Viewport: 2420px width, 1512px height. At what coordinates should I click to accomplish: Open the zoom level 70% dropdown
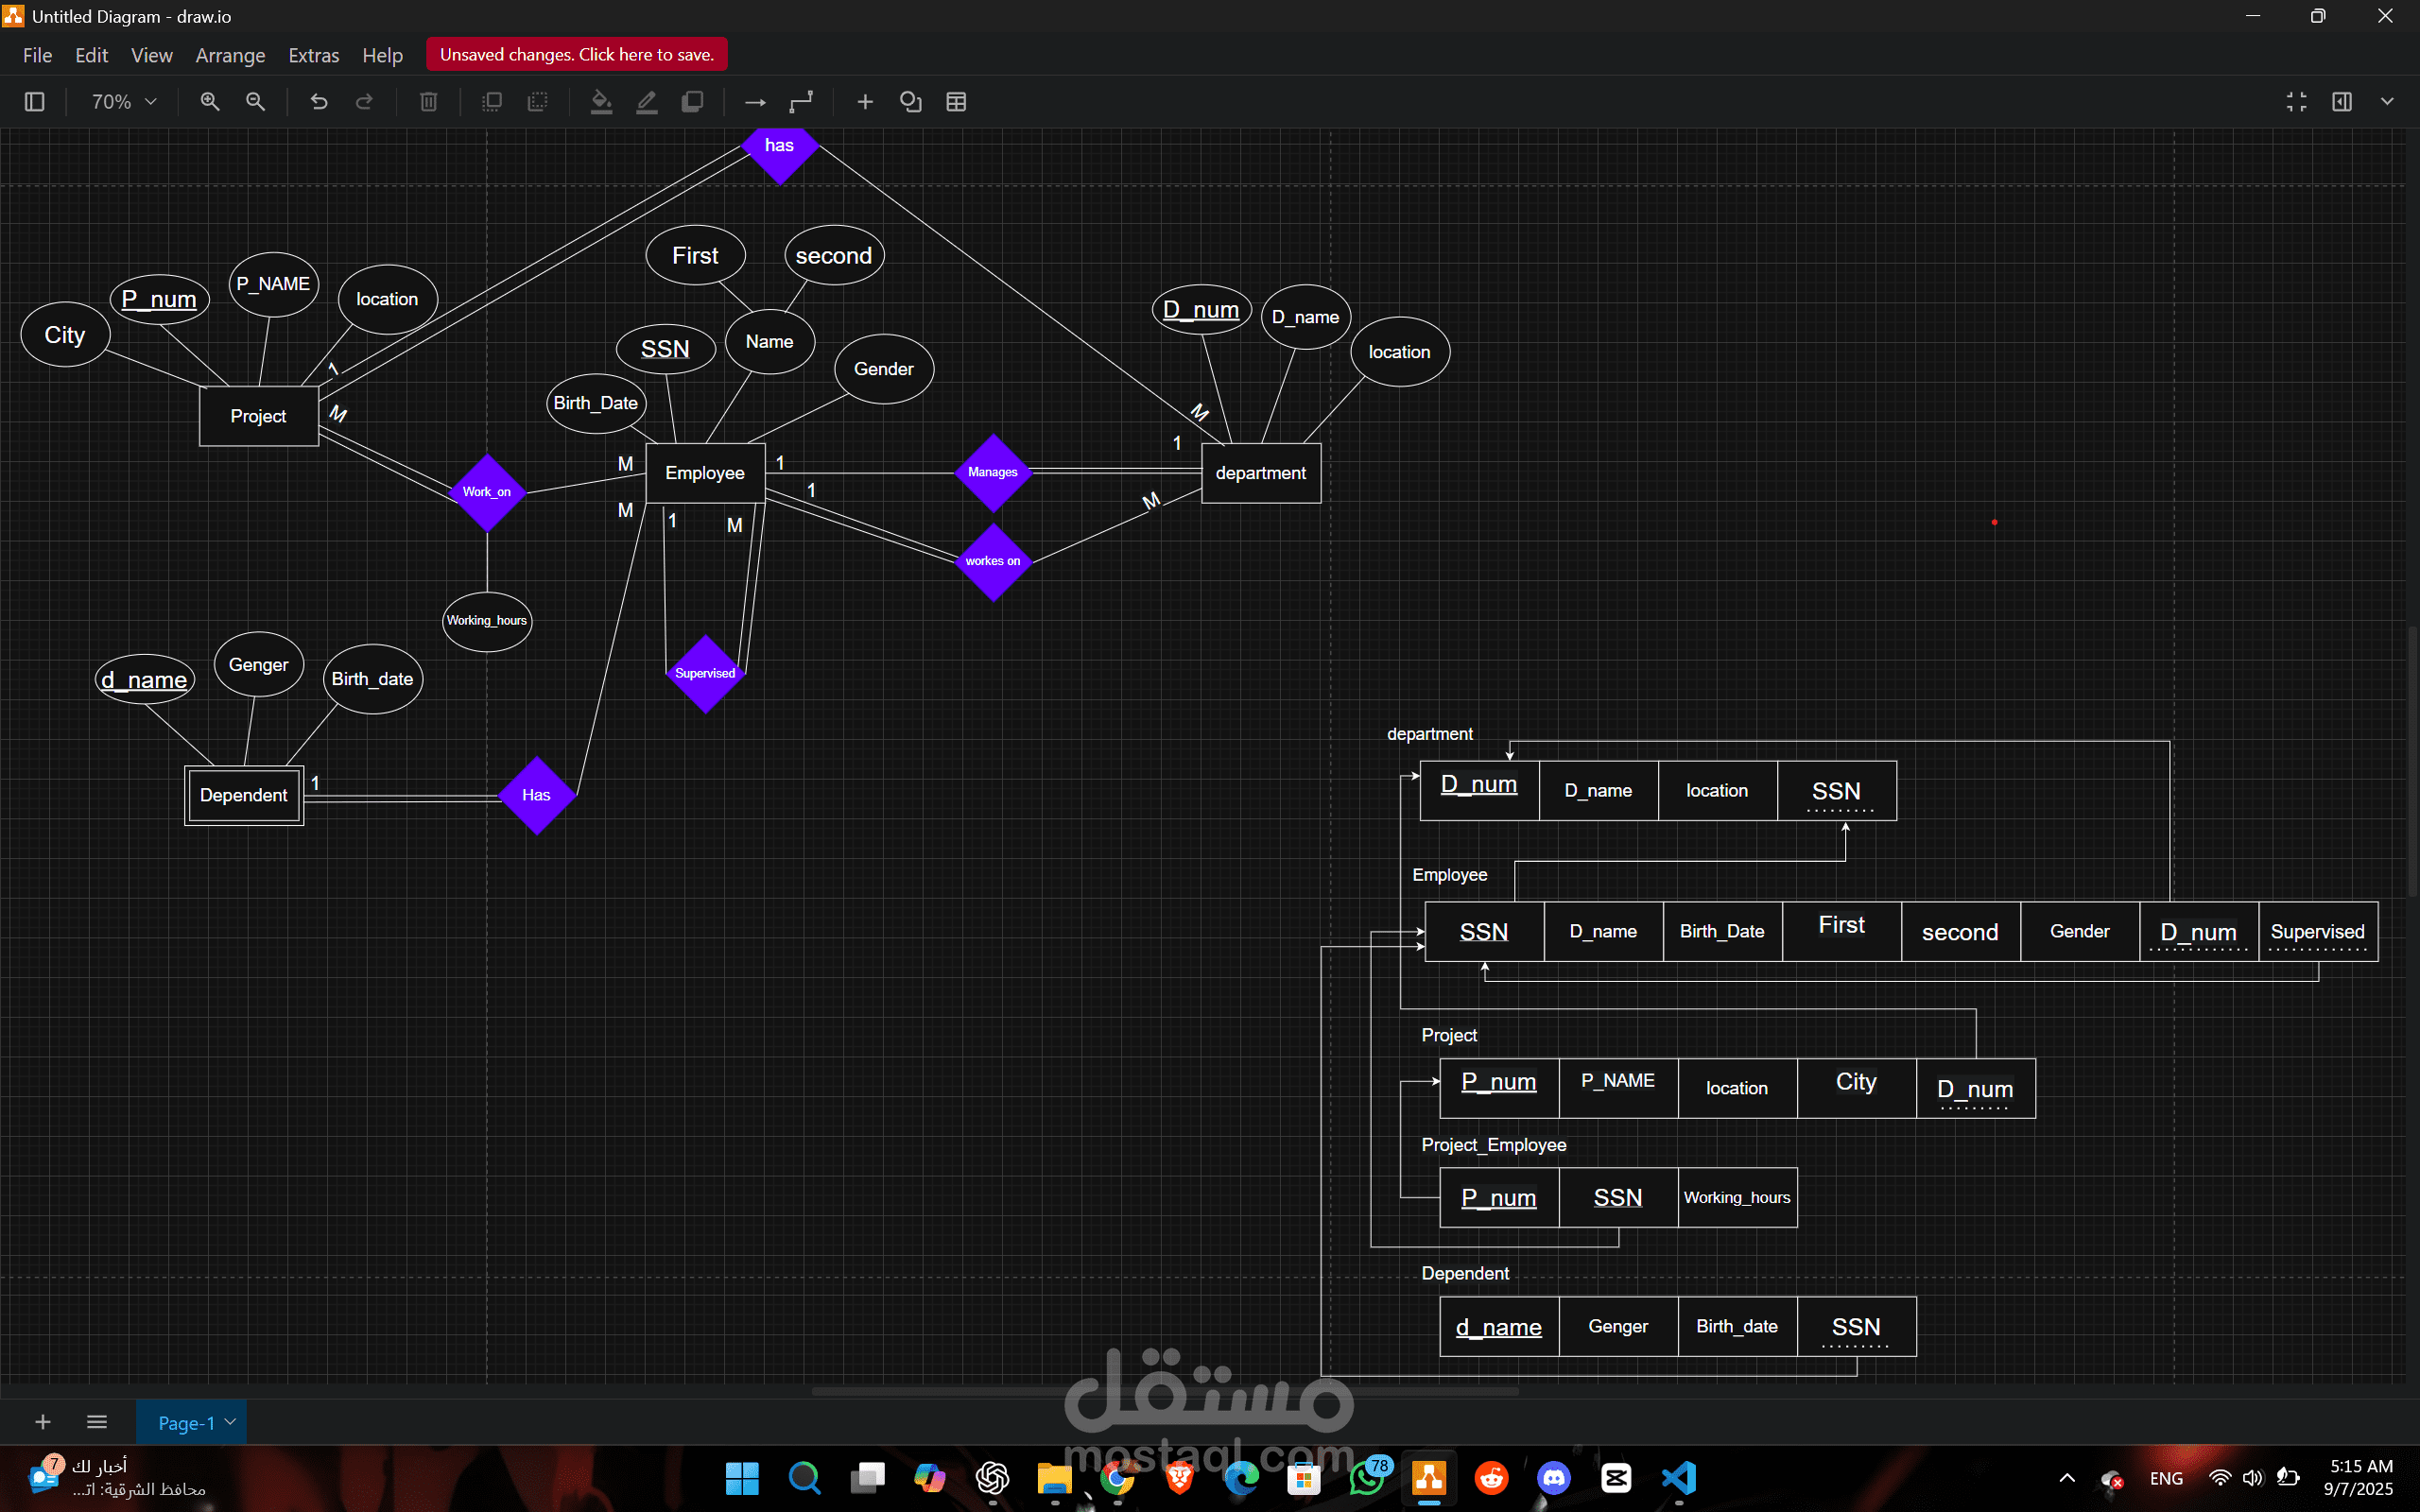124,102
